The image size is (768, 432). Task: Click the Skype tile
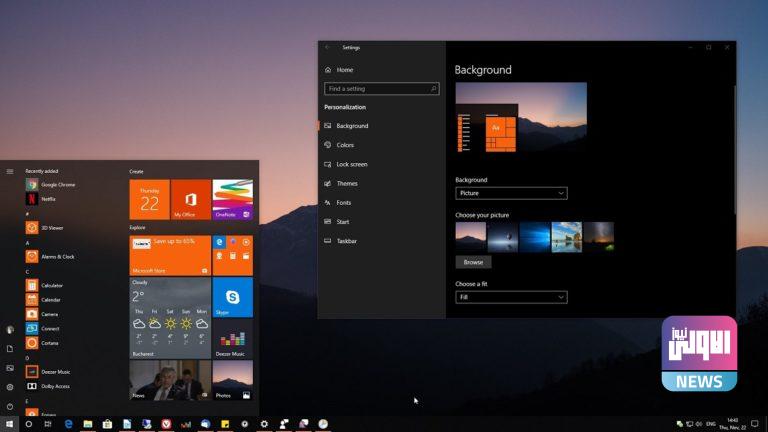[232, 297]
